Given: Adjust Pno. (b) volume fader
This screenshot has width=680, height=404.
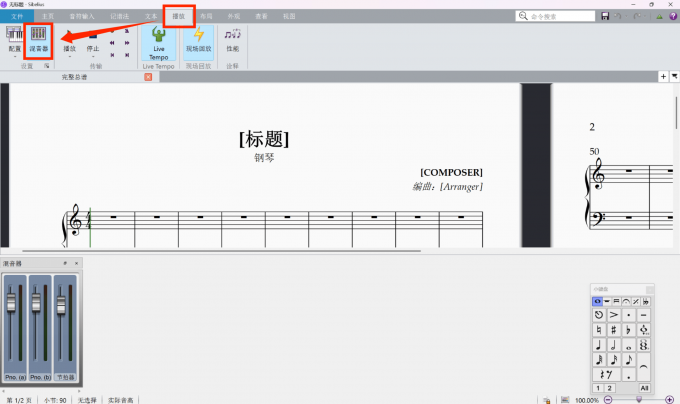Looking at the screenshot, I should (36, 302).
